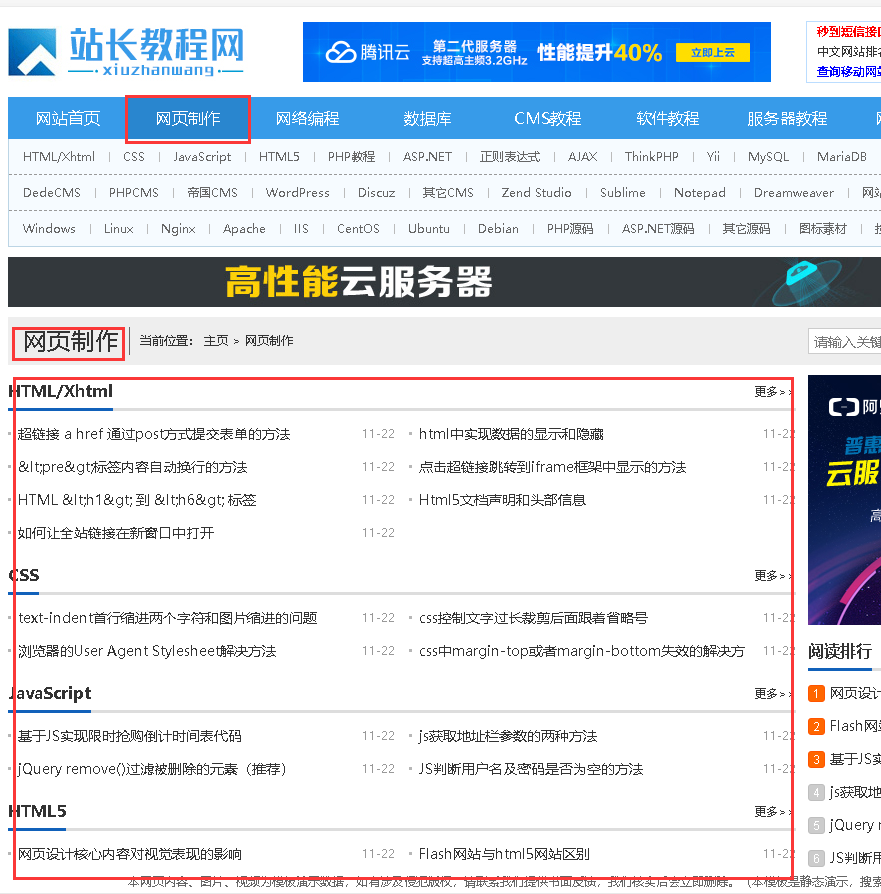
Task: Open MySQL sub-navigation link
Action: pos(768,157)
